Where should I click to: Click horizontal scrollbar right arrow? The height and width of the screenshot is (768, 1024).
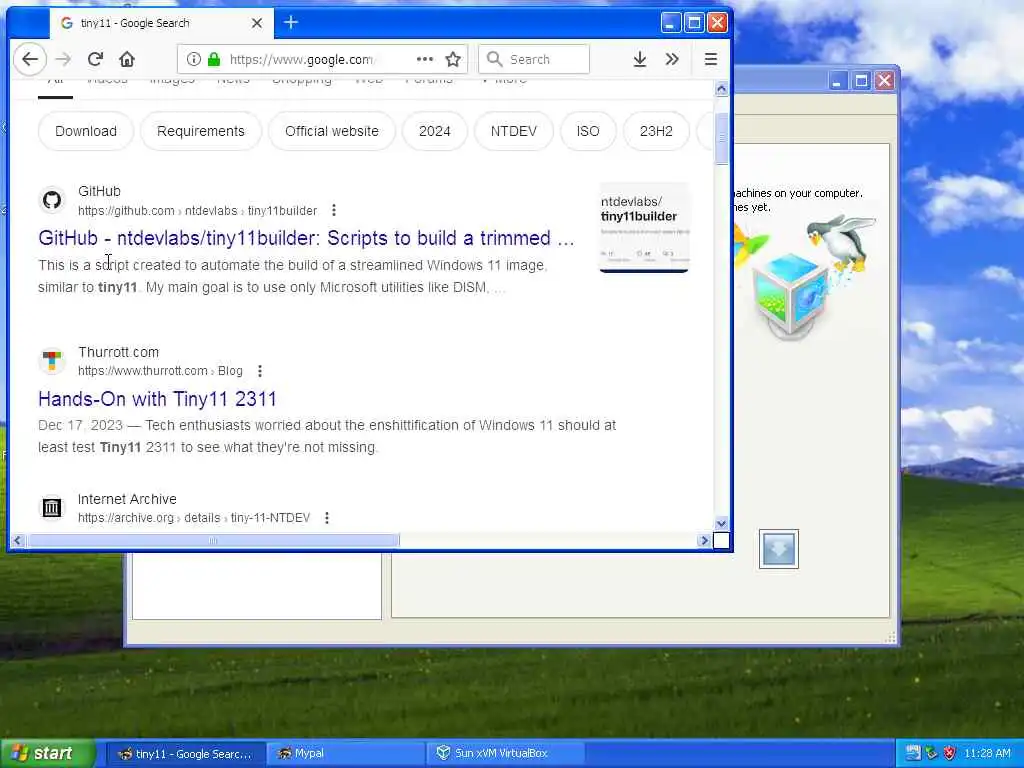704,541
